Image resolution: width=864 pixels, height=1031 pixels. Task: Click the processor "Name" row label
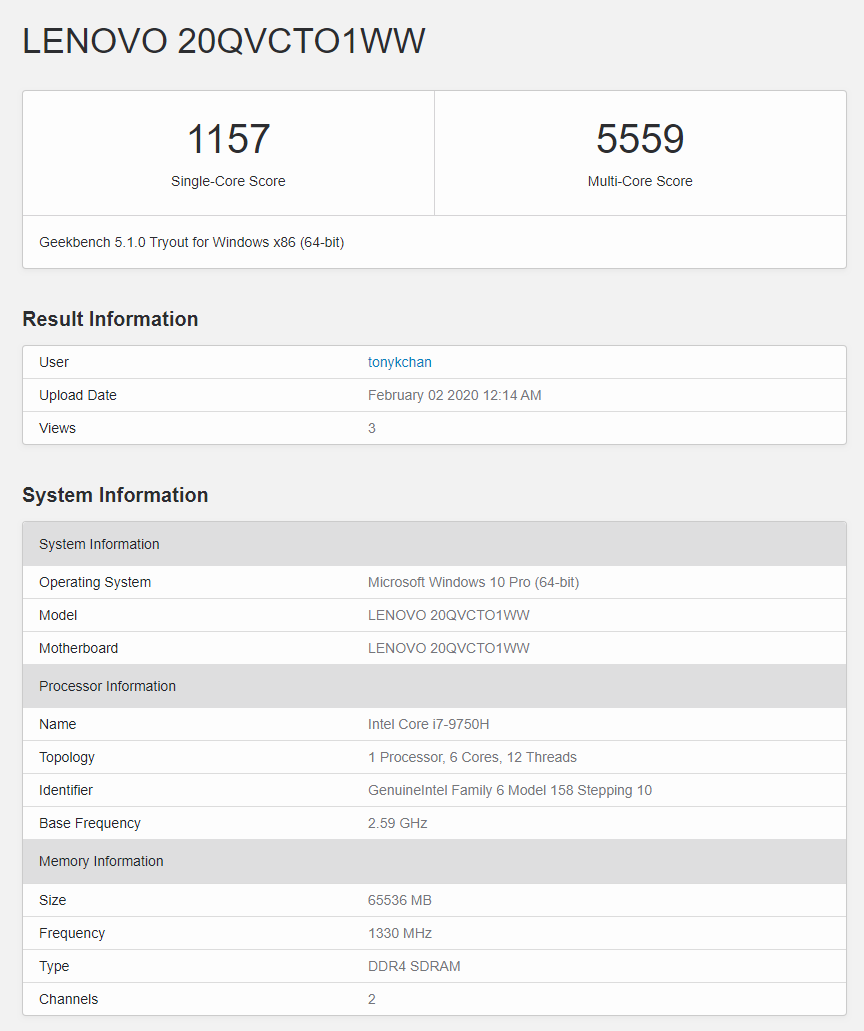pyautogui.click(x=57, y=724)
